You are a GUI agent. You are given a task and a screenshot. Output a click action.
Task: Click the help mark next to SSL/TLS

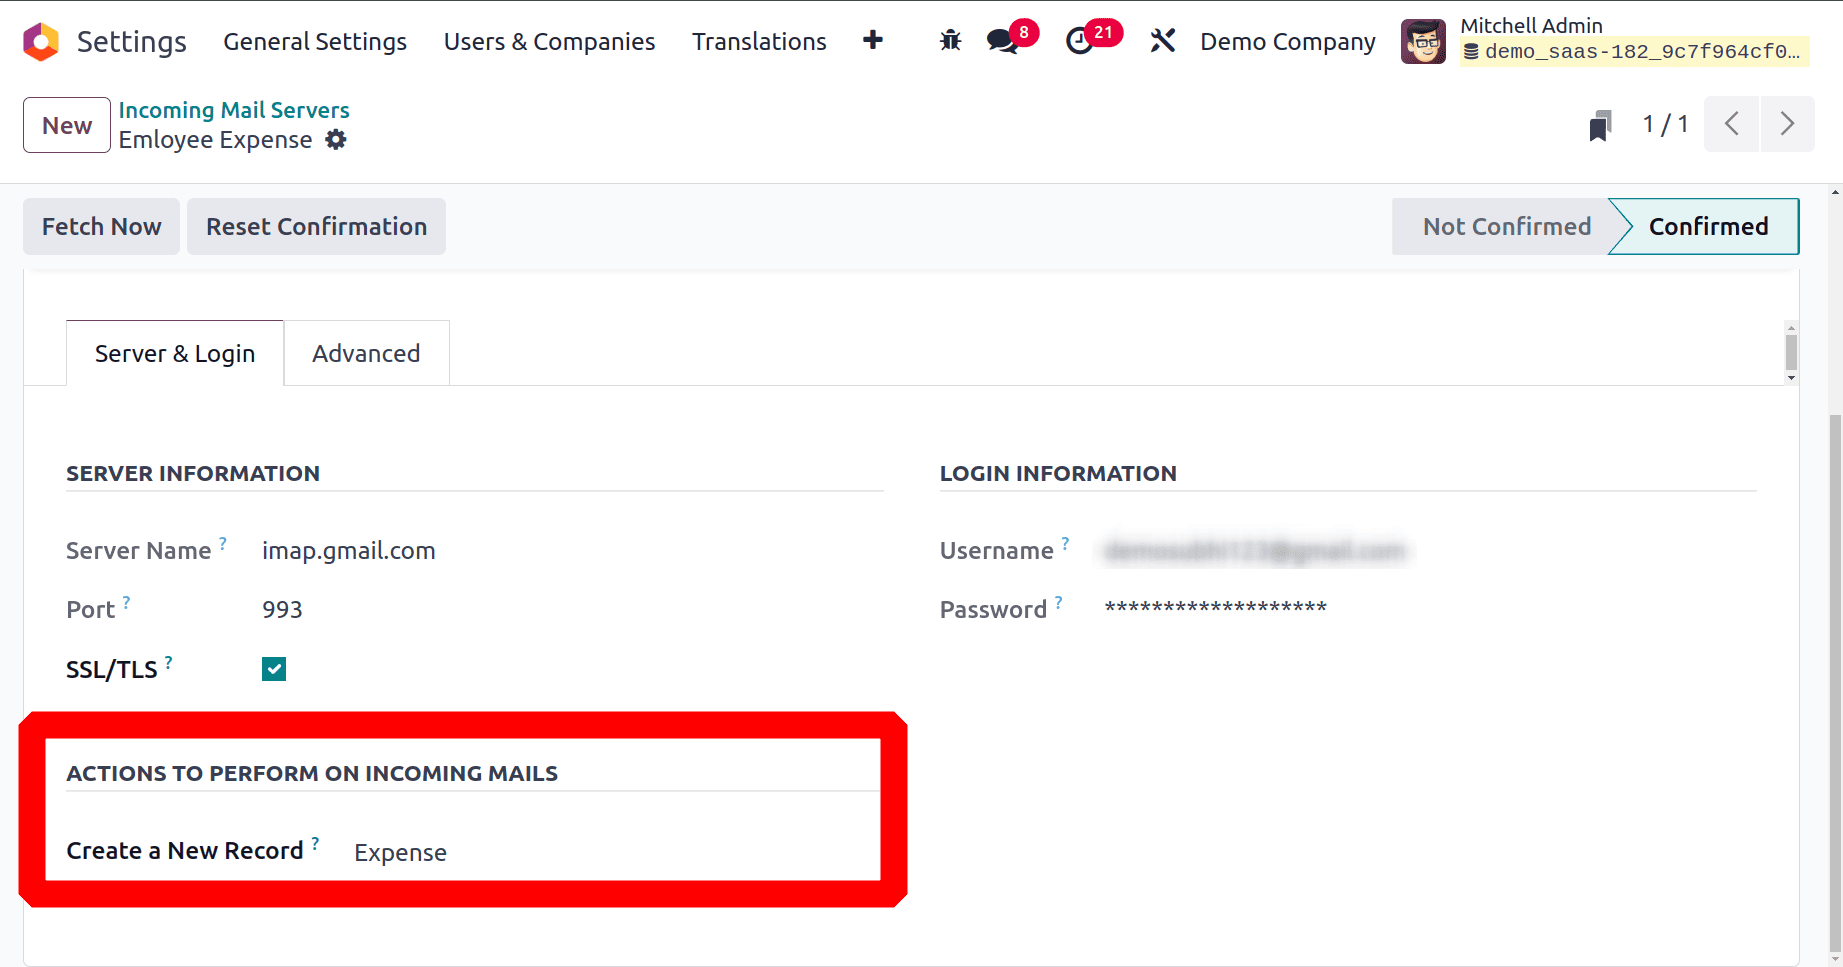click(168, 662)
